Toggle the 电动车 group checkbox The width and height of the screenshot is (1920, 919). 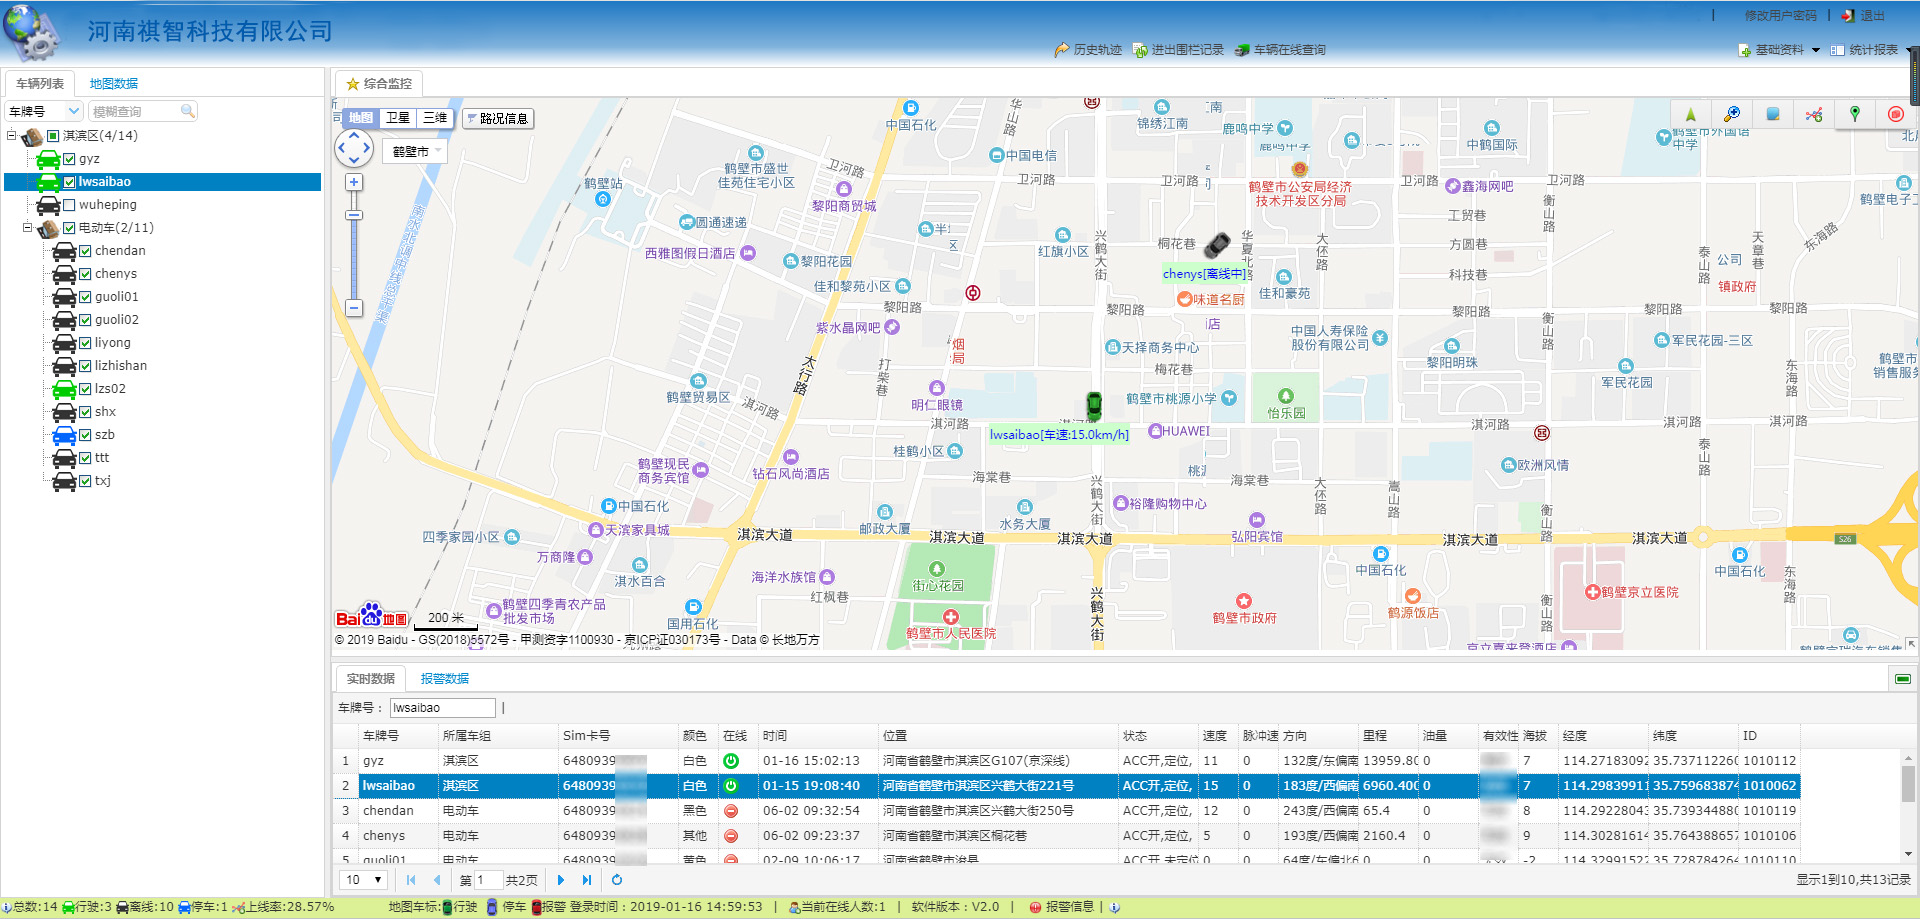(x=69, y=228)
